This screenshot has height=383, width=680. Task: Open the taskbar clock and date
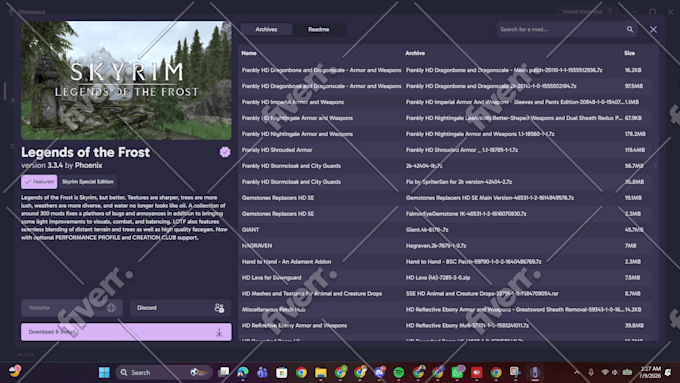coord(650,372)
